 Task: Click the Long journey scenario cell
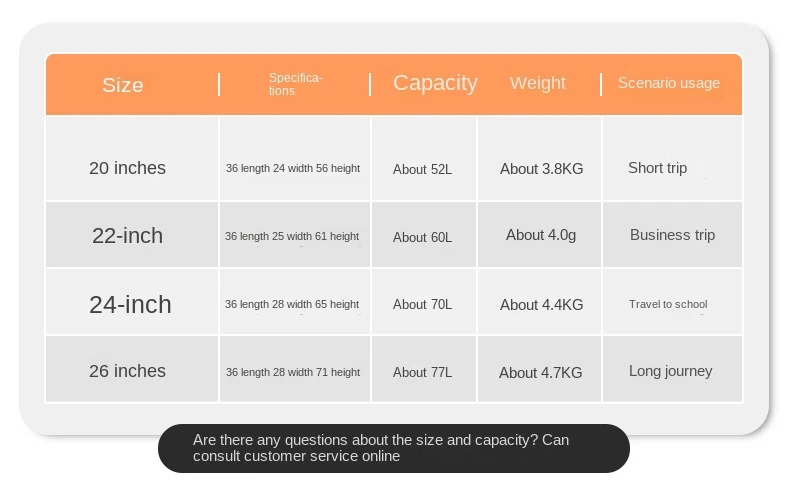pyautogui.click(x=671, y=371)
